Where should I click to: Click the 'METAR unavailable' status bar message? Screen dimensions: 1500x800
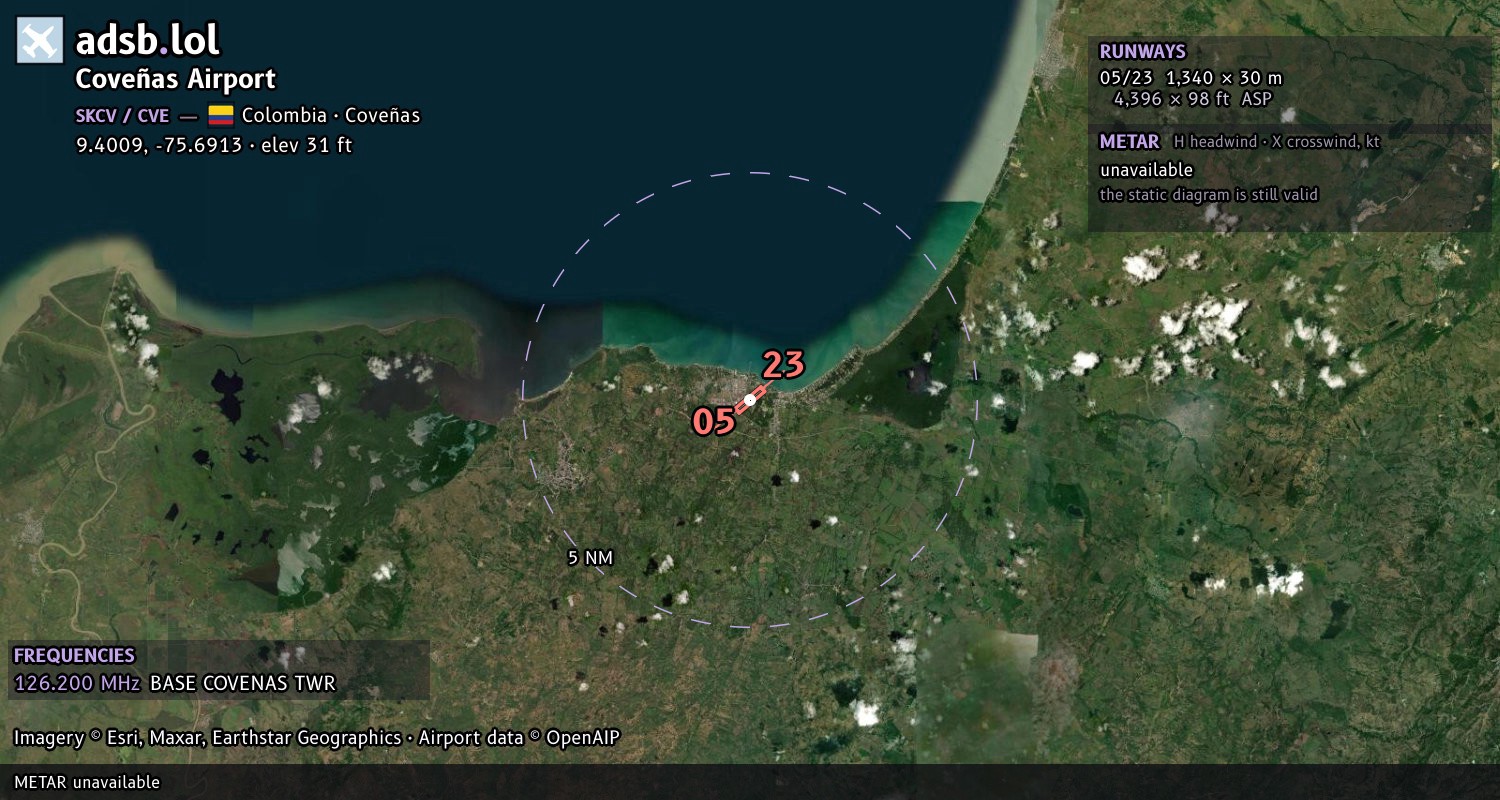point(87,782)
